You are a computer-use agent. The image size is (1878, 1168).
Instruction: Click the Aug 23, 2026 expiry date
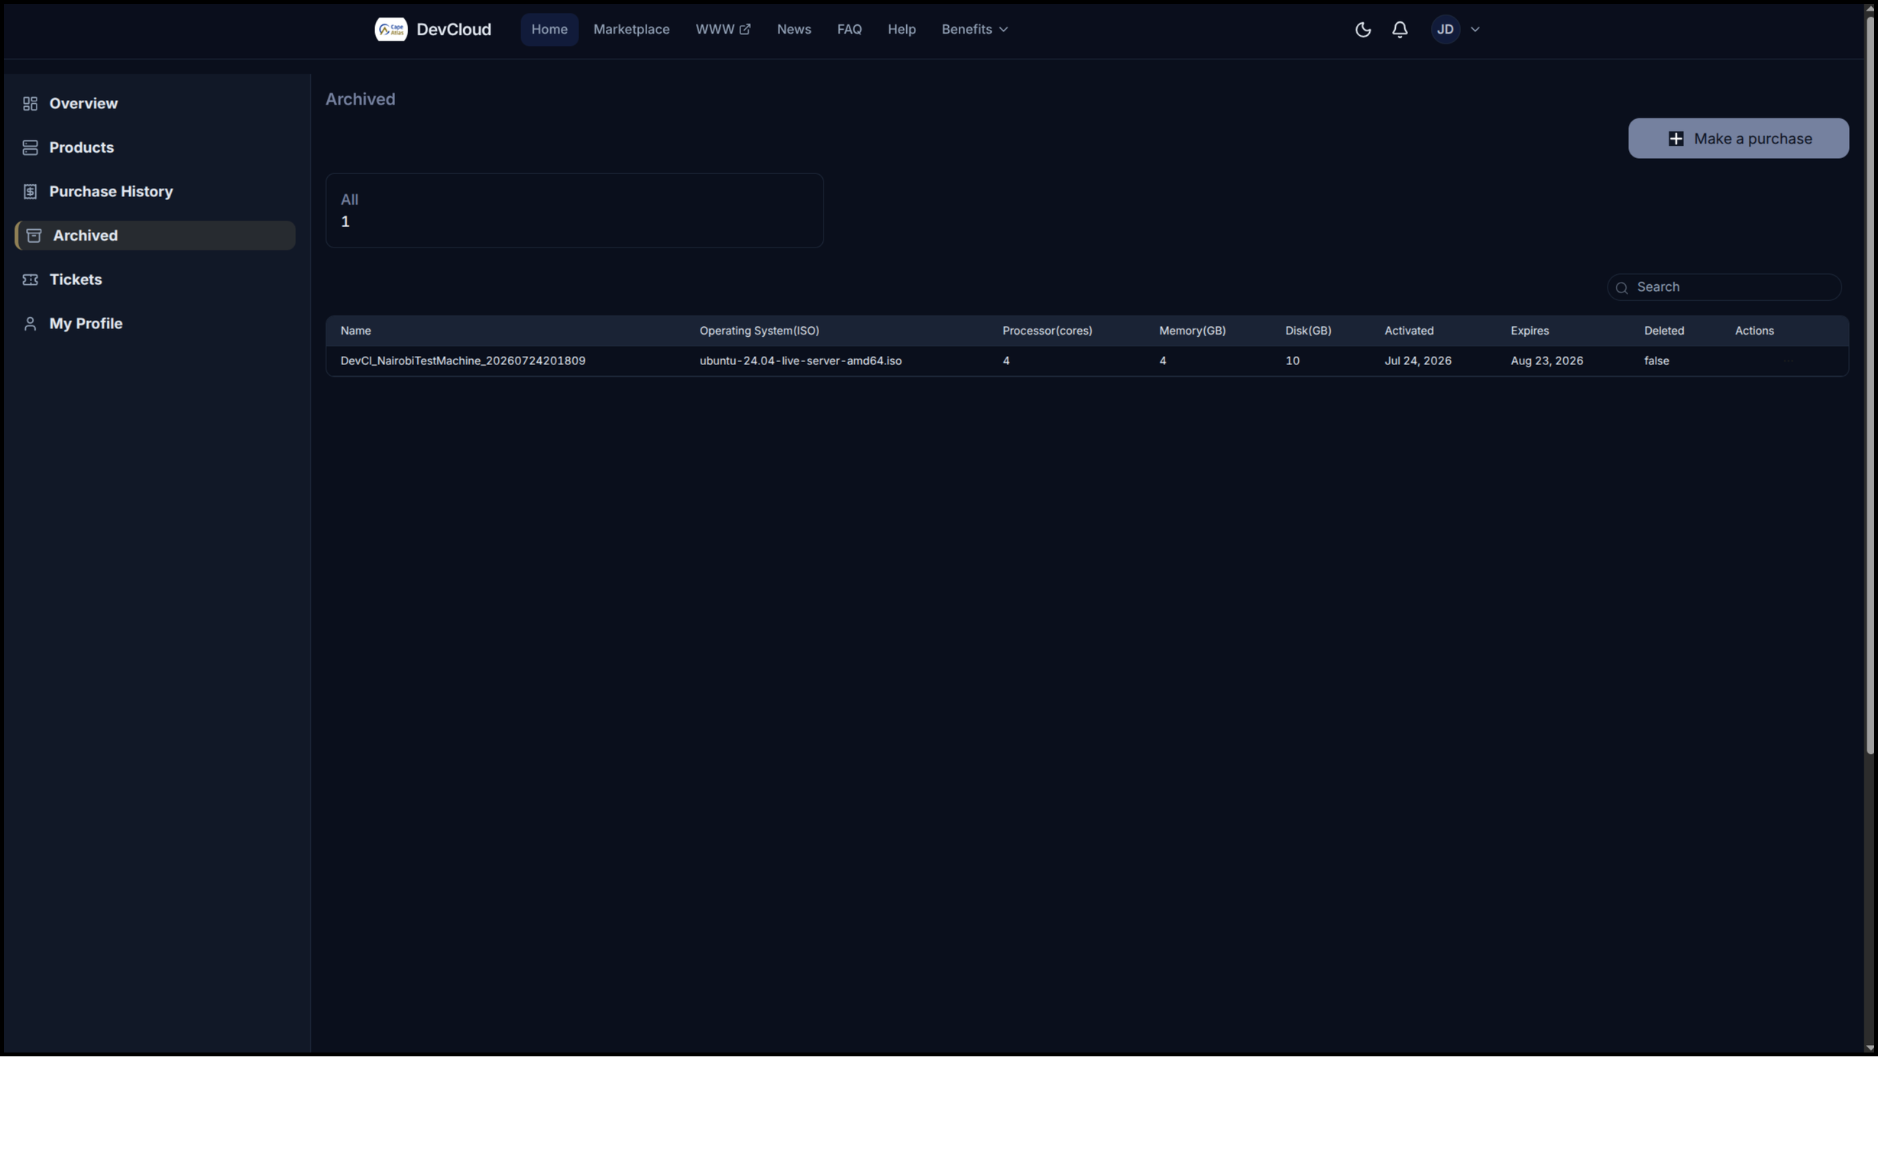pos(1546,360)
